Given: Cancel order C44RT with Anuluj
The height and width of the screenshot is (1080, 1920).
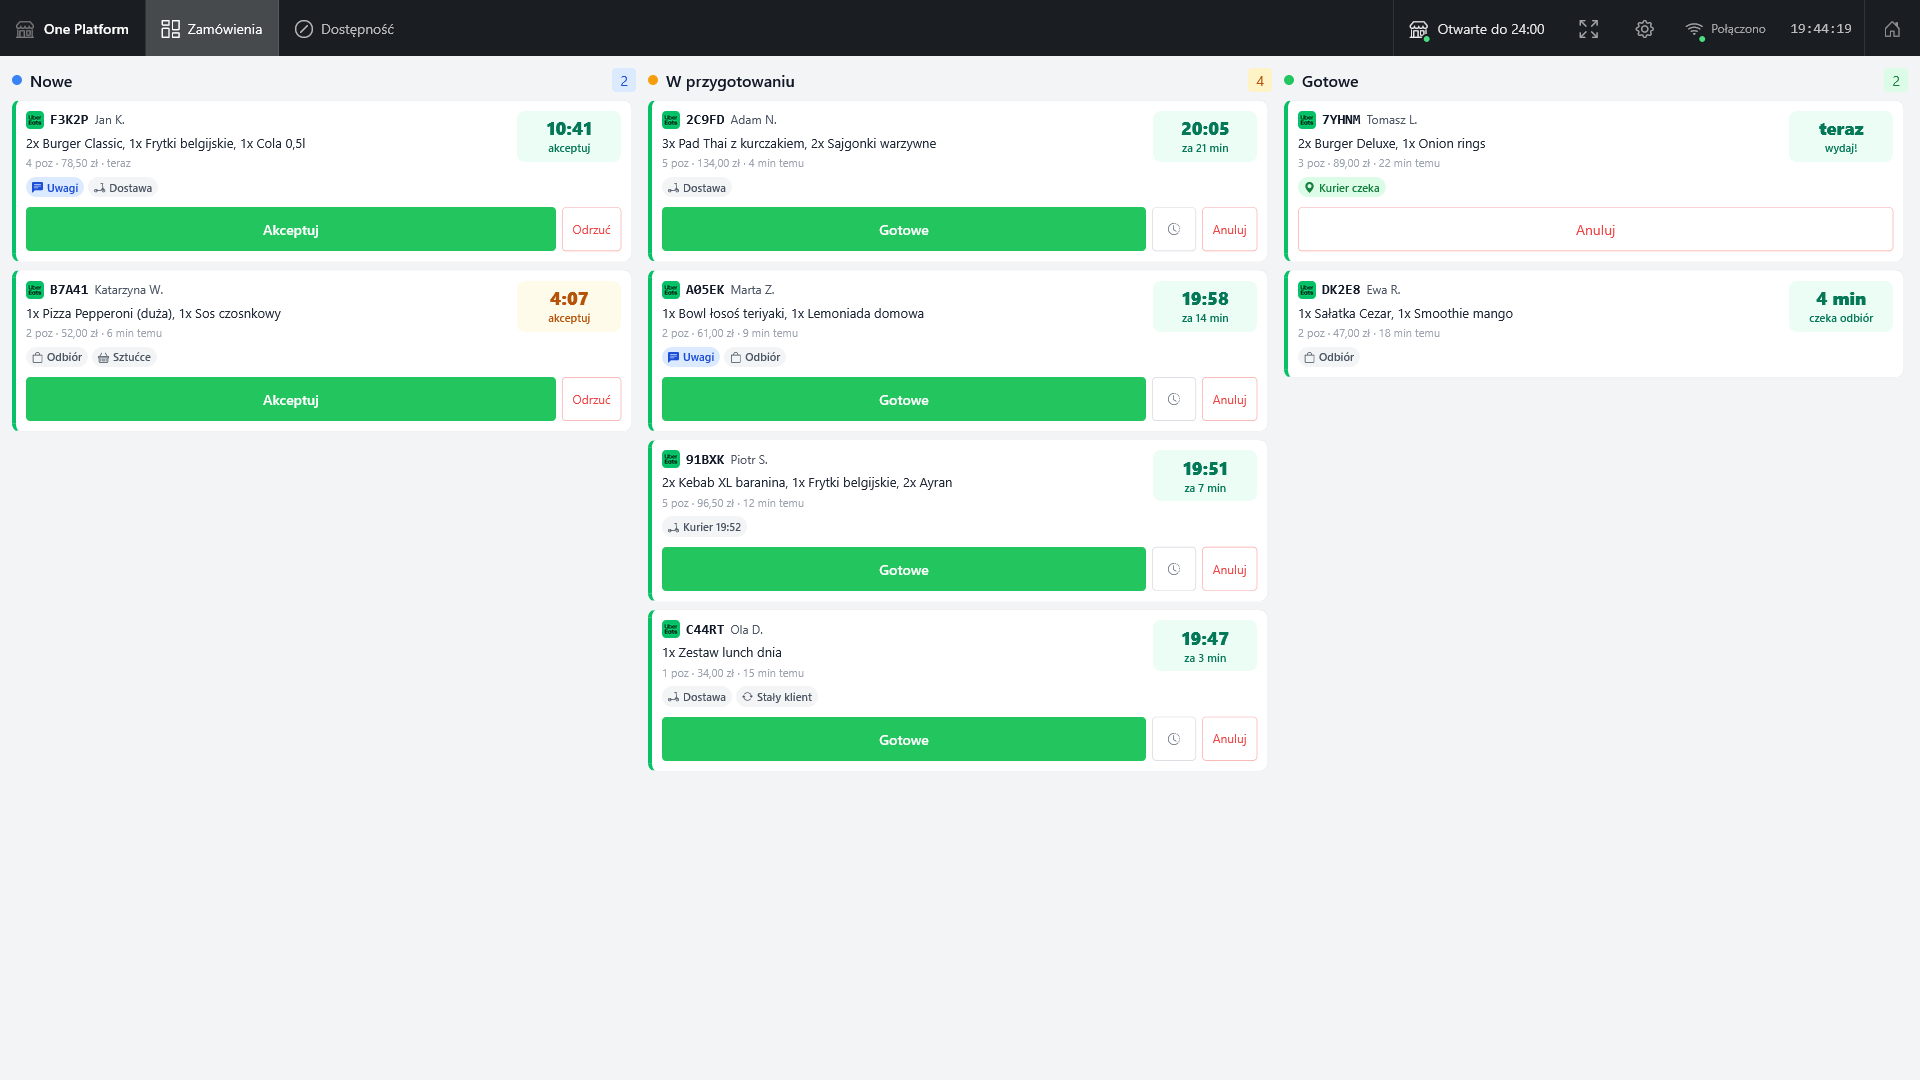Looking at the screenshot, I should click(1229, 739).
